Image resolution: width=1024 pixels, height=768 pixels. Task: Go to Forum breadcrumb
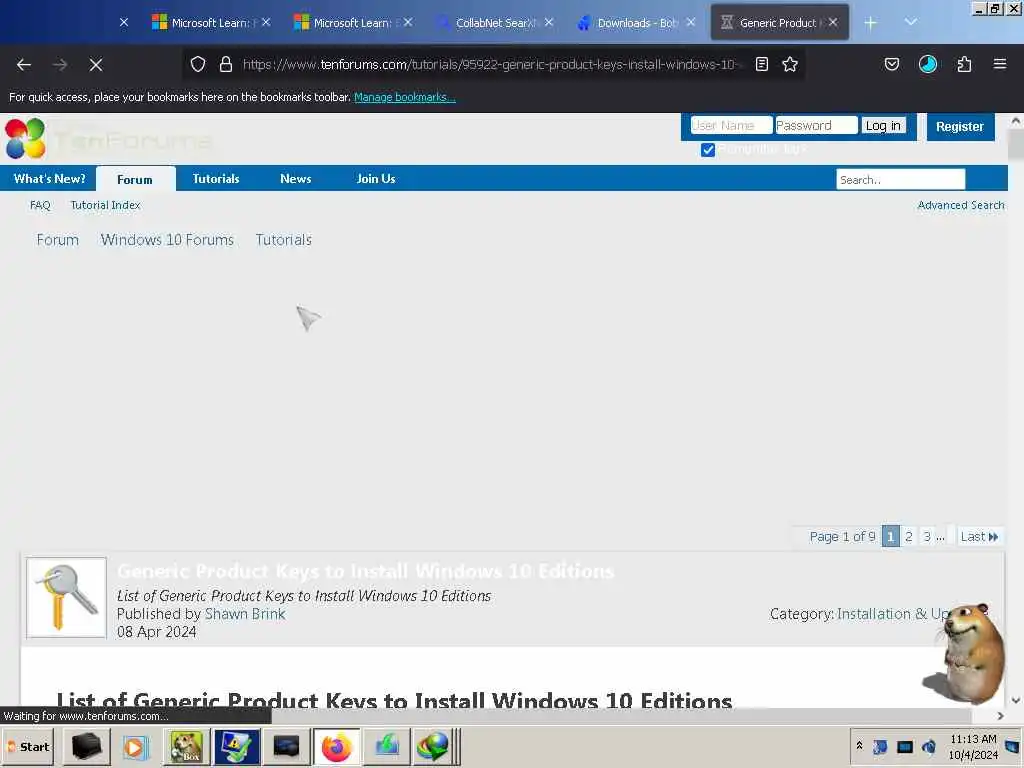pos(57,240)
